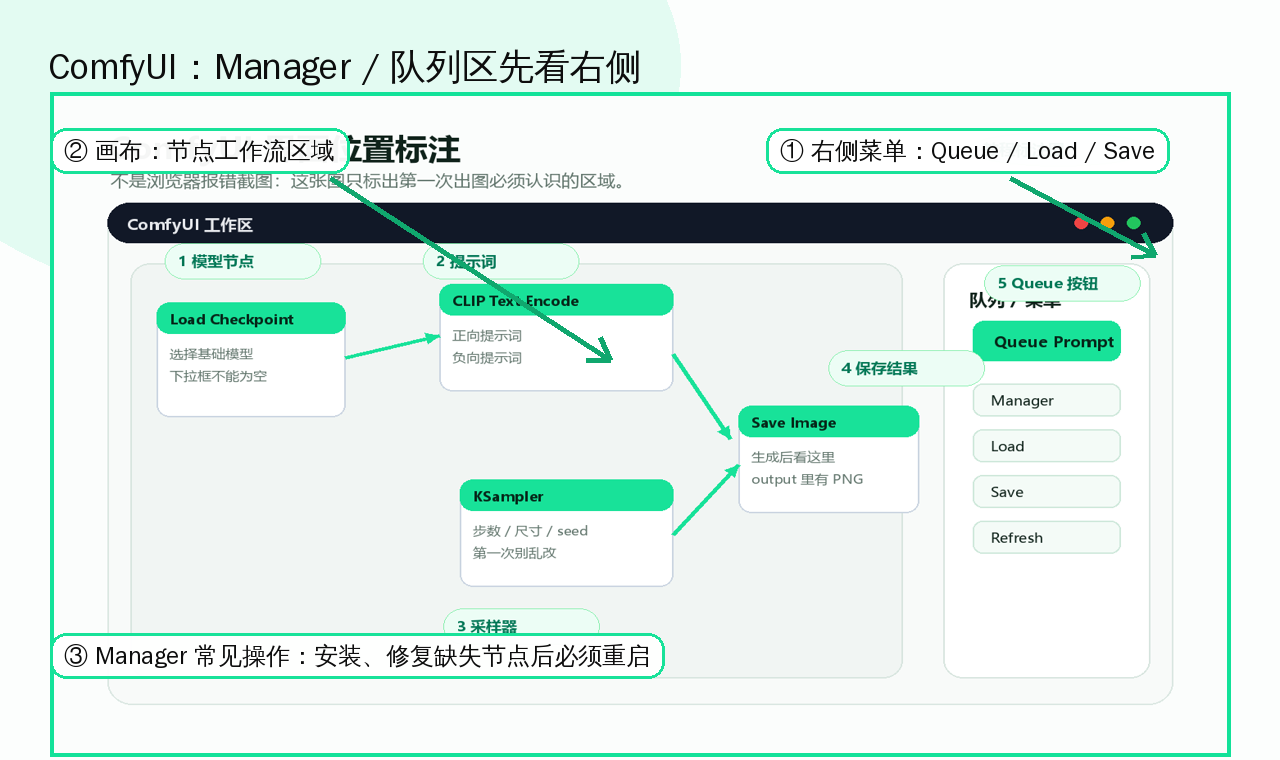This screenshot has height=760, width=1280.
Task: Select the Load Checkpoint node header
Action: 251,319
